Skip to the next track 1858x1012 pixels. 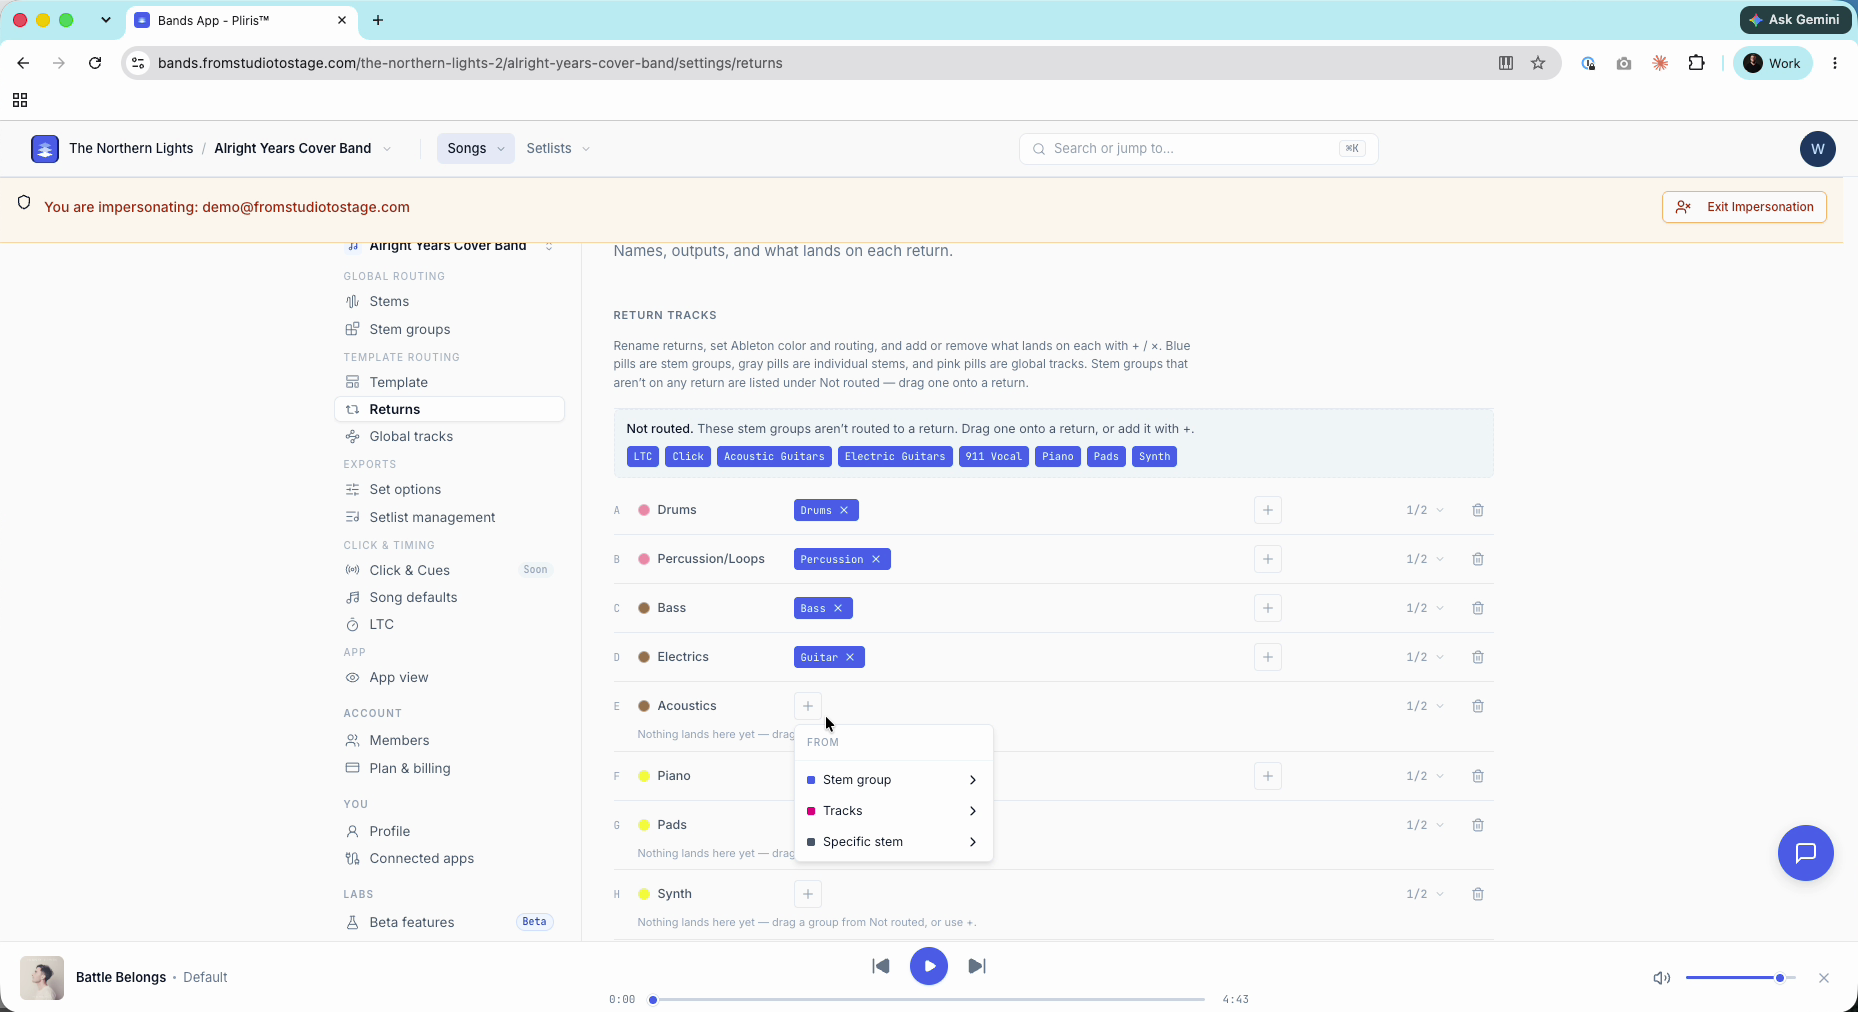977,966
